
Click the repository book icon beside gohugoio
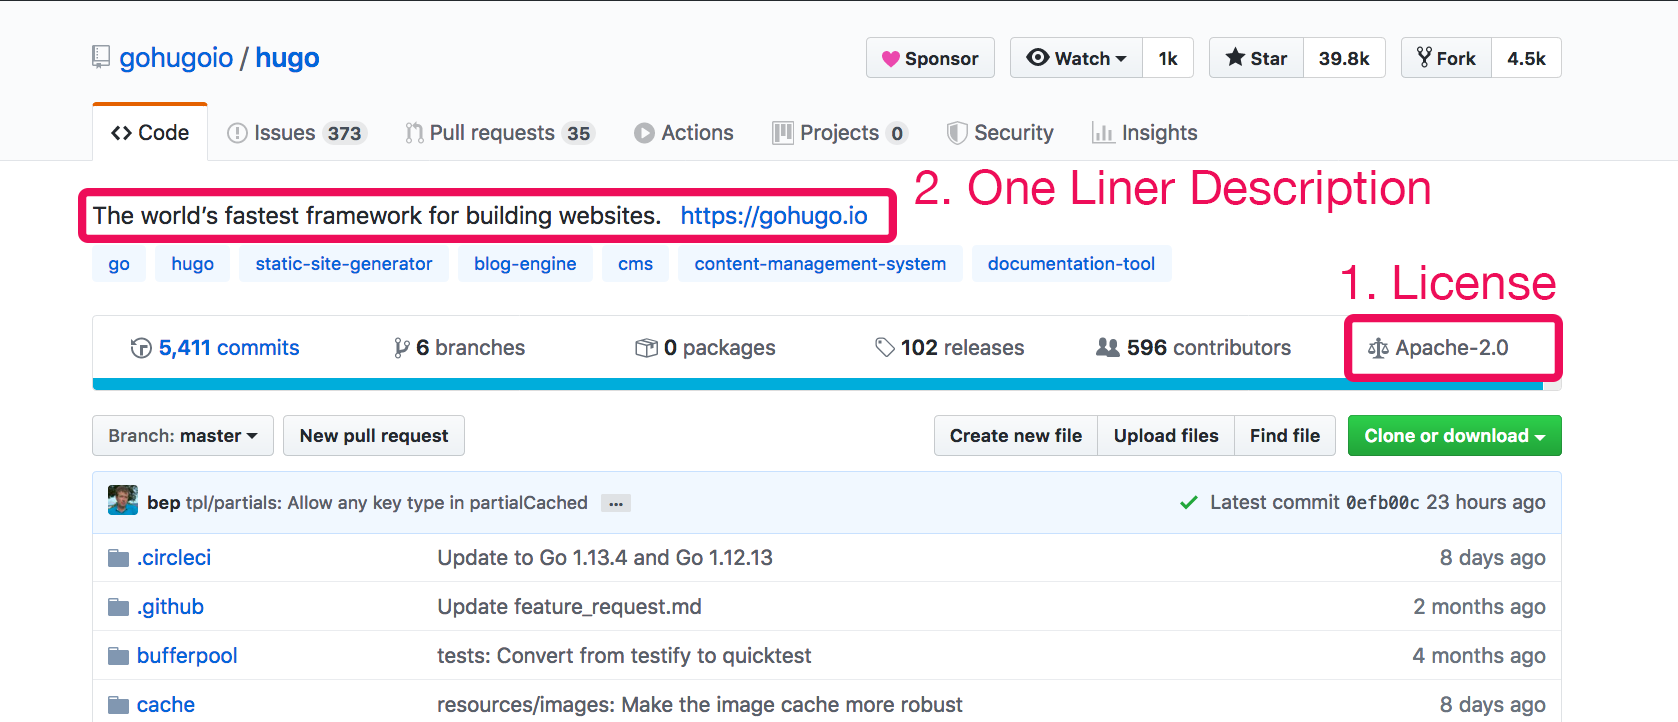coord(101,57)
